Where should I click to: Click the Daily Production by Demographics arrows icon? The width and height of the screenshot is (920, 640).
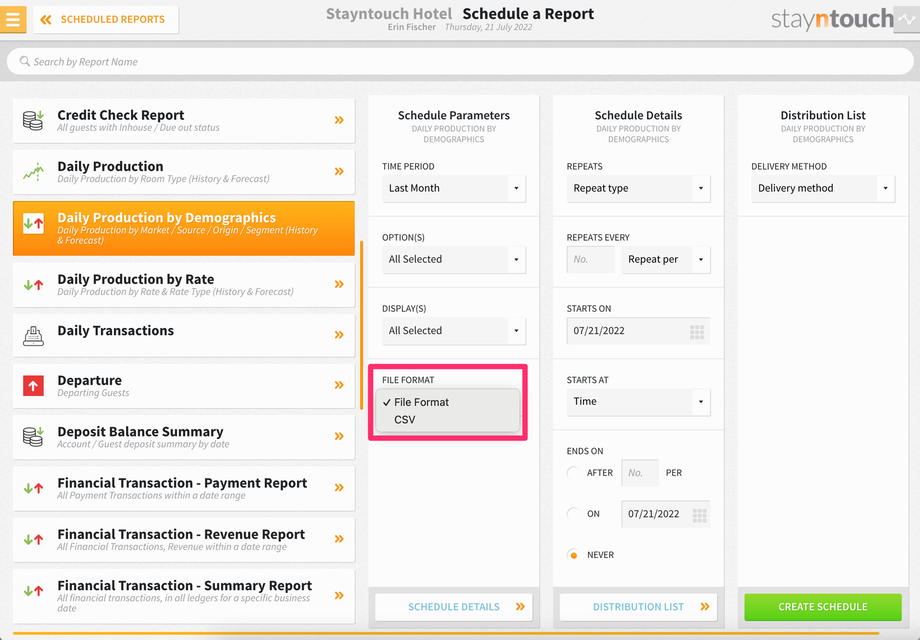(x=33, y=224)
